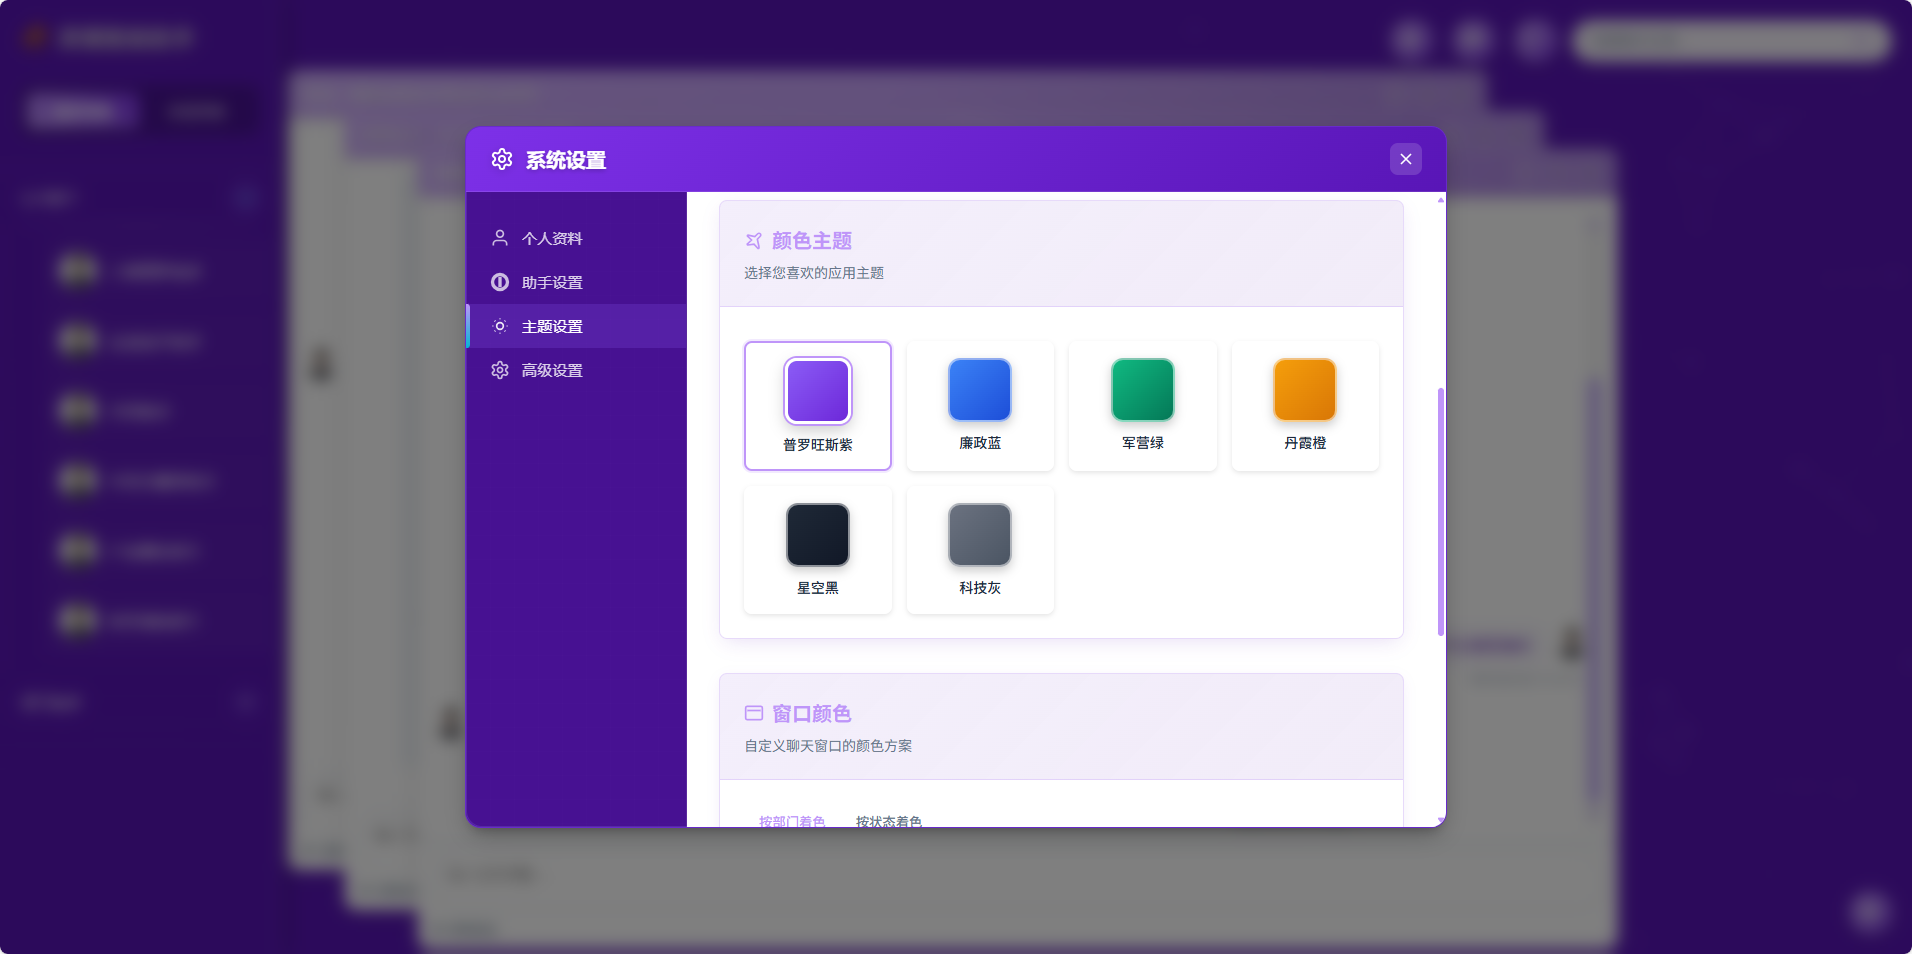Click the window icon next to 窗口颜色
Viewport: 1912px width, 954px height.
754,713
